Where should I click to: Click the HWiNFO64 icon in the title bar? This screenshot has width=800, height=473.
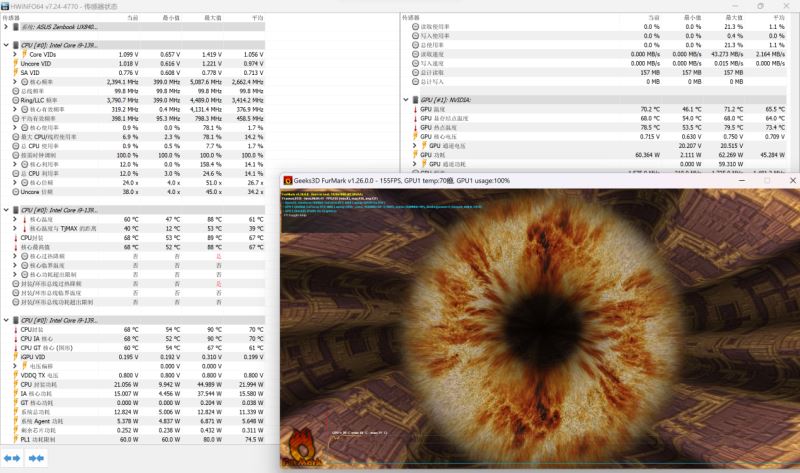tap(5, 6)
